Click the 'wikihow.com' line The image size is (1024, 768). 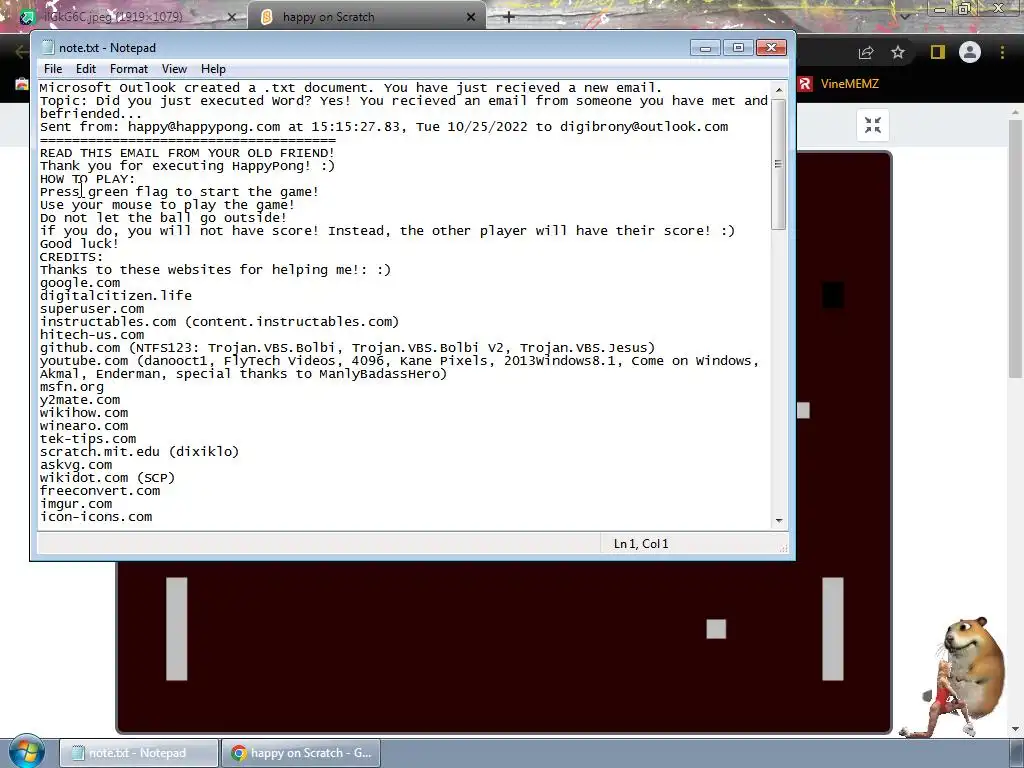click(x=84, y=413)
